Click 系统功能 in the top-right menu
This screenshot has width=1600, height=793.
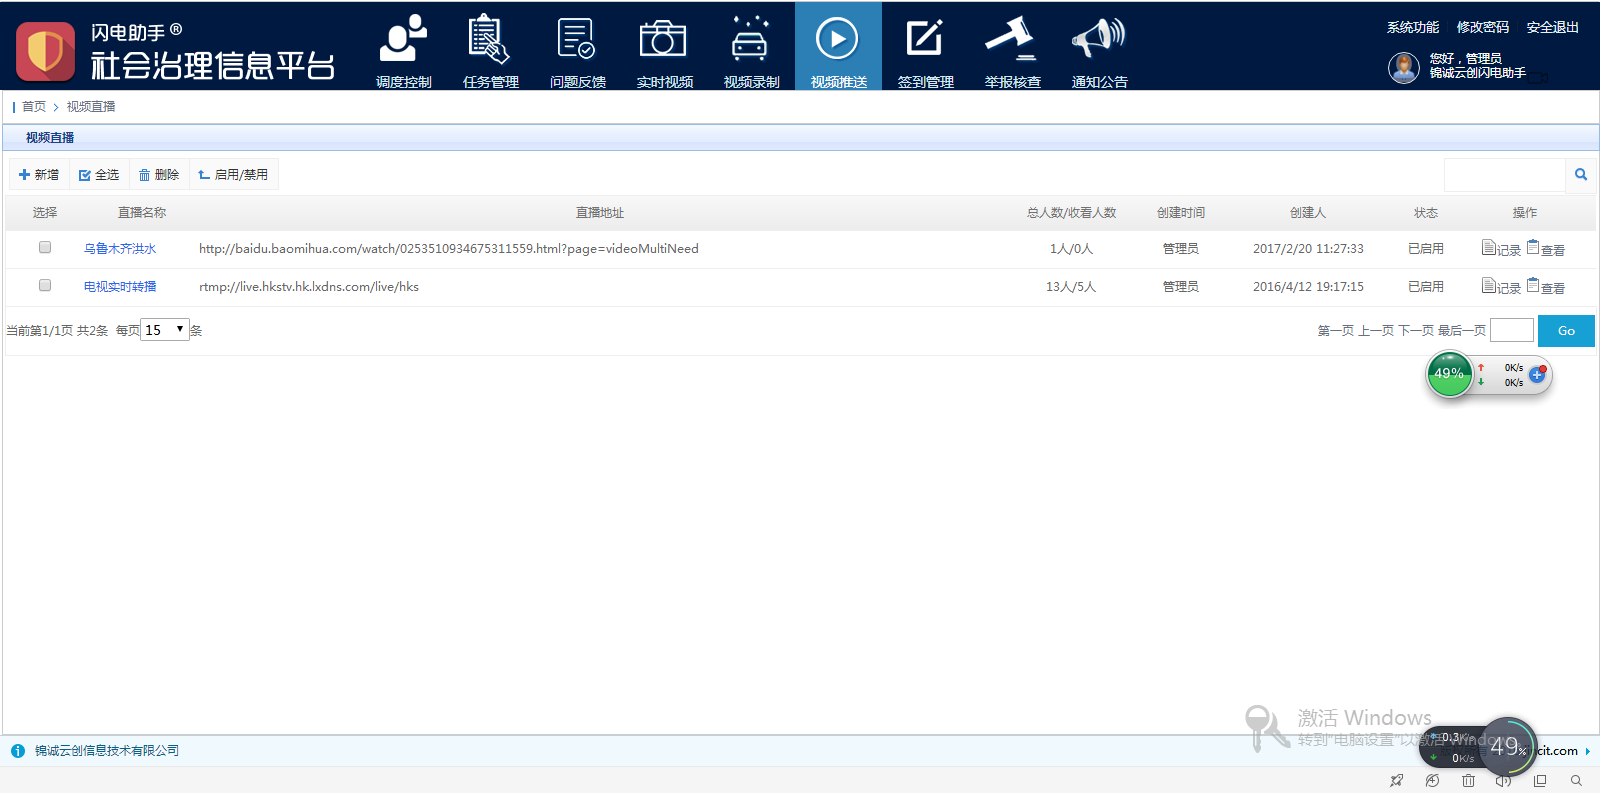1412,27
